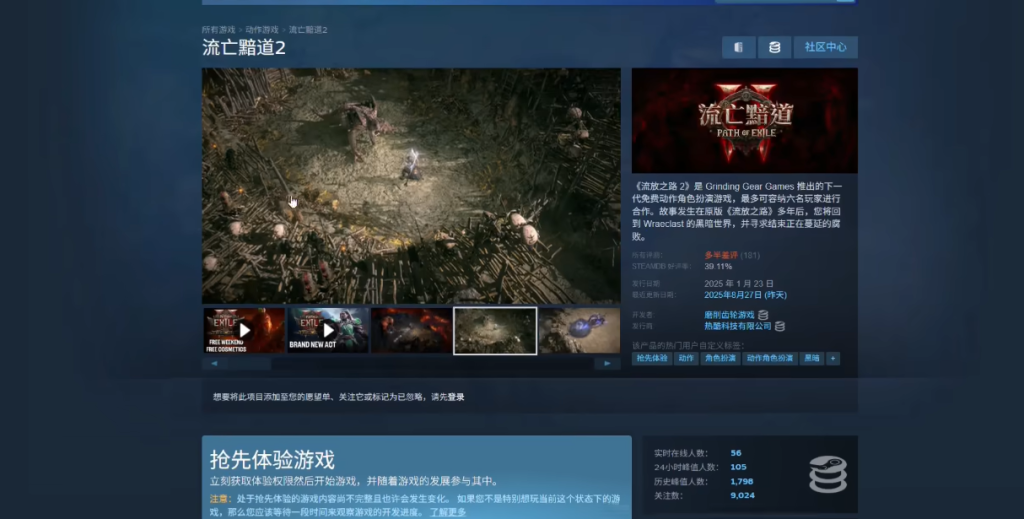
Task: Click the book icon button beside 社区中心
Action: [739, 47]
